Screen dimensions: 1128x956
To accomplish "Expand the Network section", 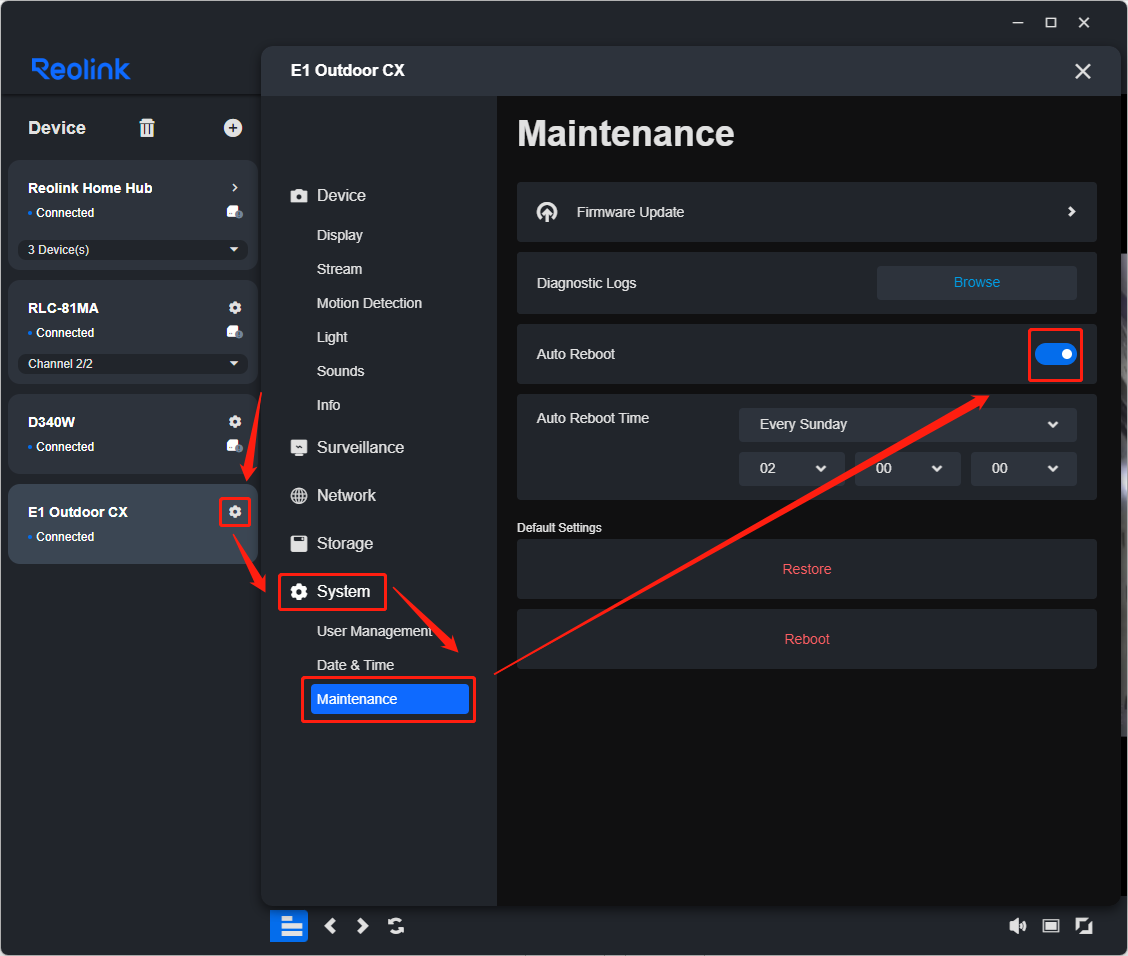I will pyautogui.click(x=332, y=496).
